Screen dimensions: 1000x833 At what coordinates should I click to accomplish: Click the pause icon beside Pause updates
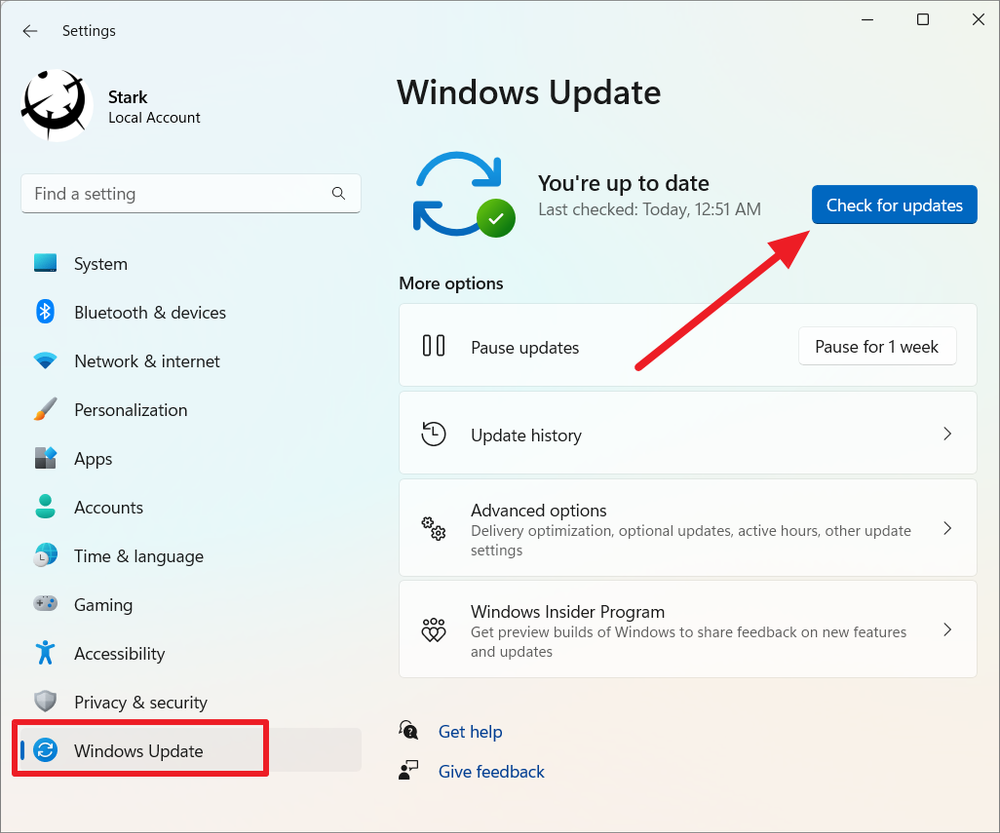434,346
